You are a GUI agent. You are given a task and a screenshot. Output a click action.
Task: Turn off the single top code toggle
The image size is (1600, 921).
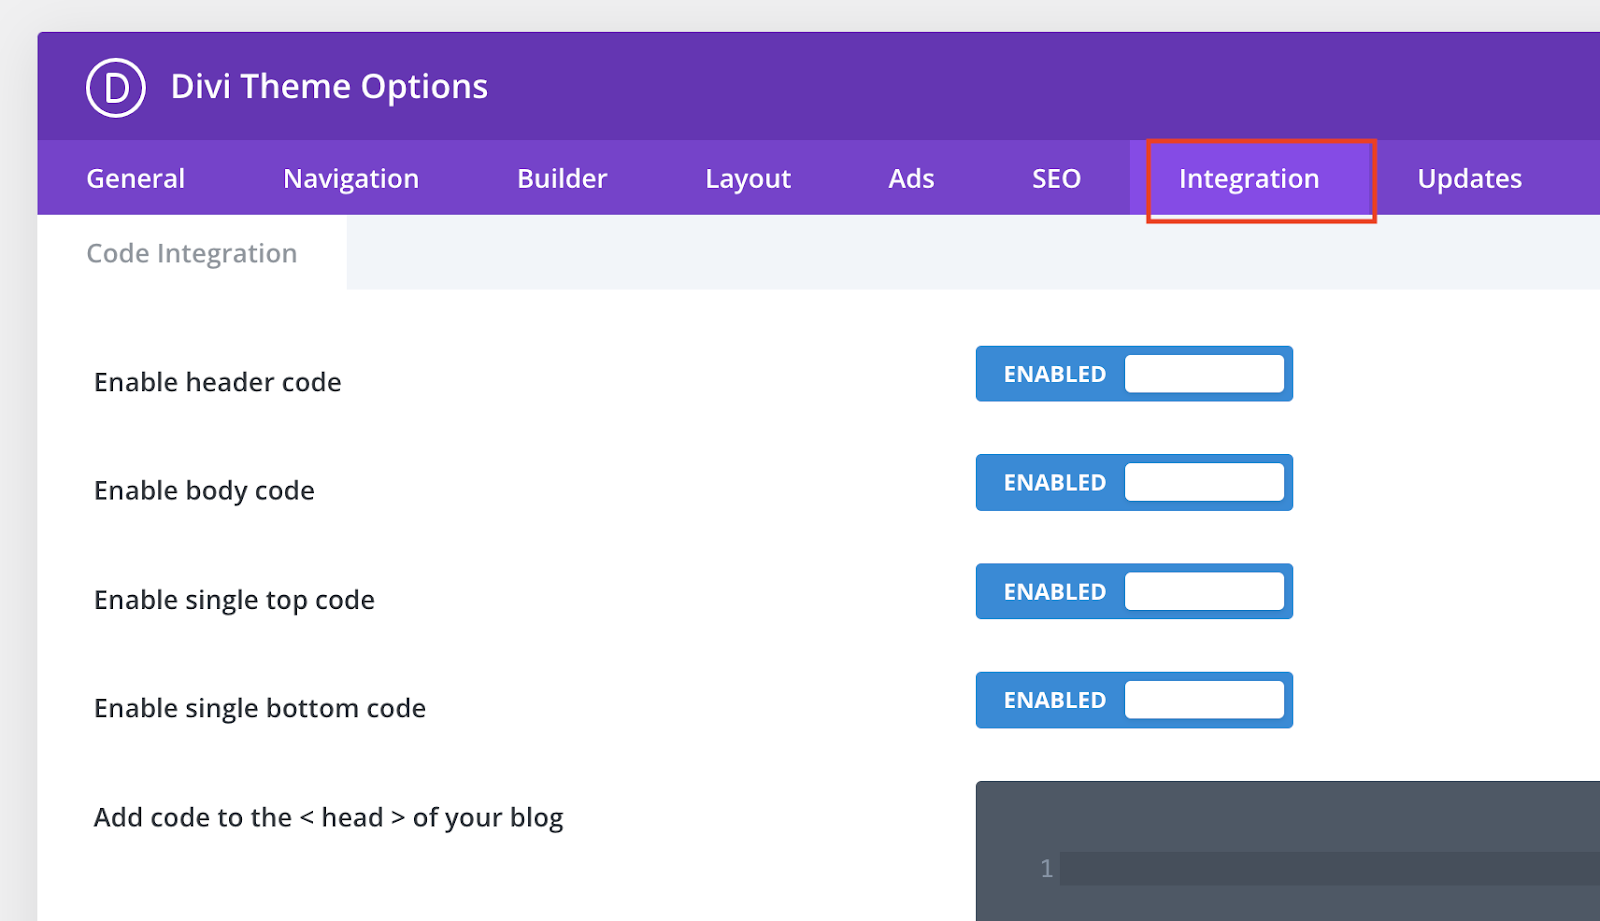click(x=1134, y=592)
